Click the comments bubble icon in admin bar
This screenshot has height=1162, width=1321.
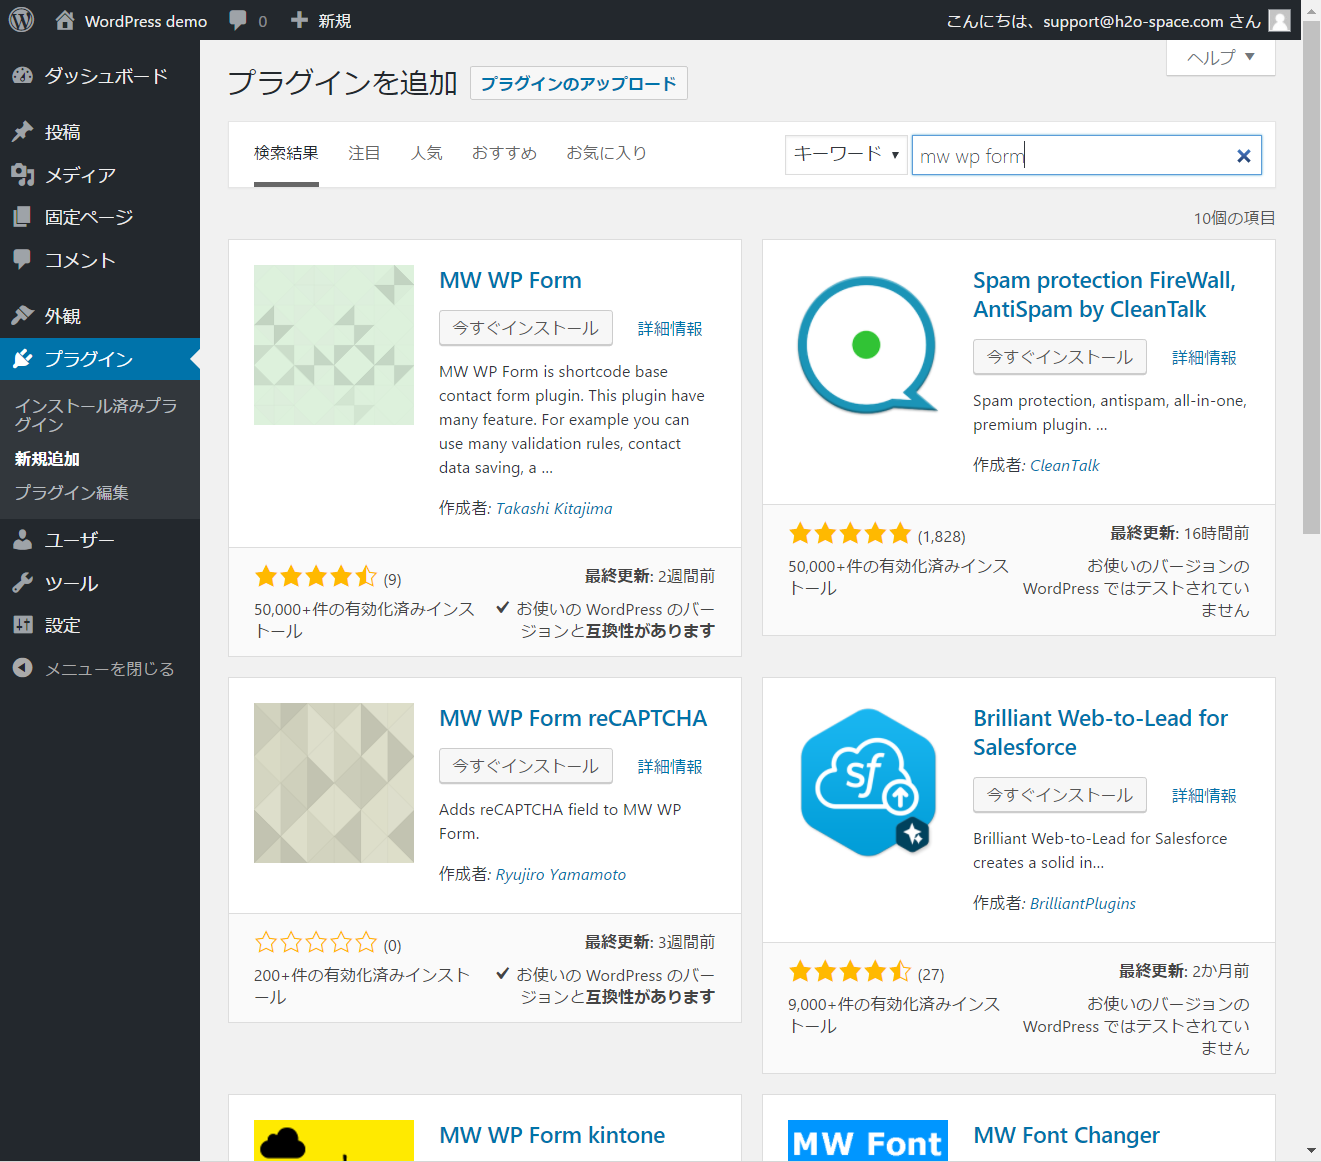pos(238,20)
